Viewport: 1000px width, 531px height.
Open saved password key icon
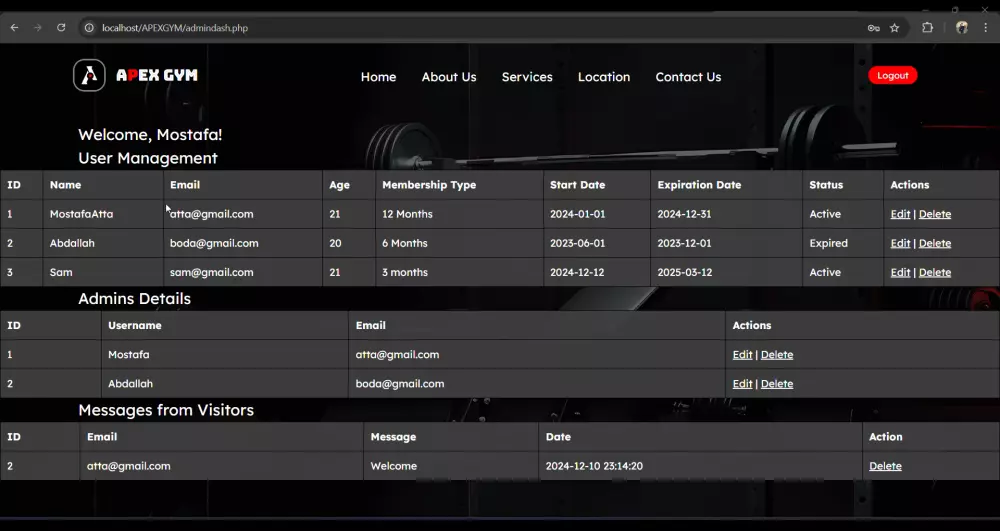coord(874,28)
